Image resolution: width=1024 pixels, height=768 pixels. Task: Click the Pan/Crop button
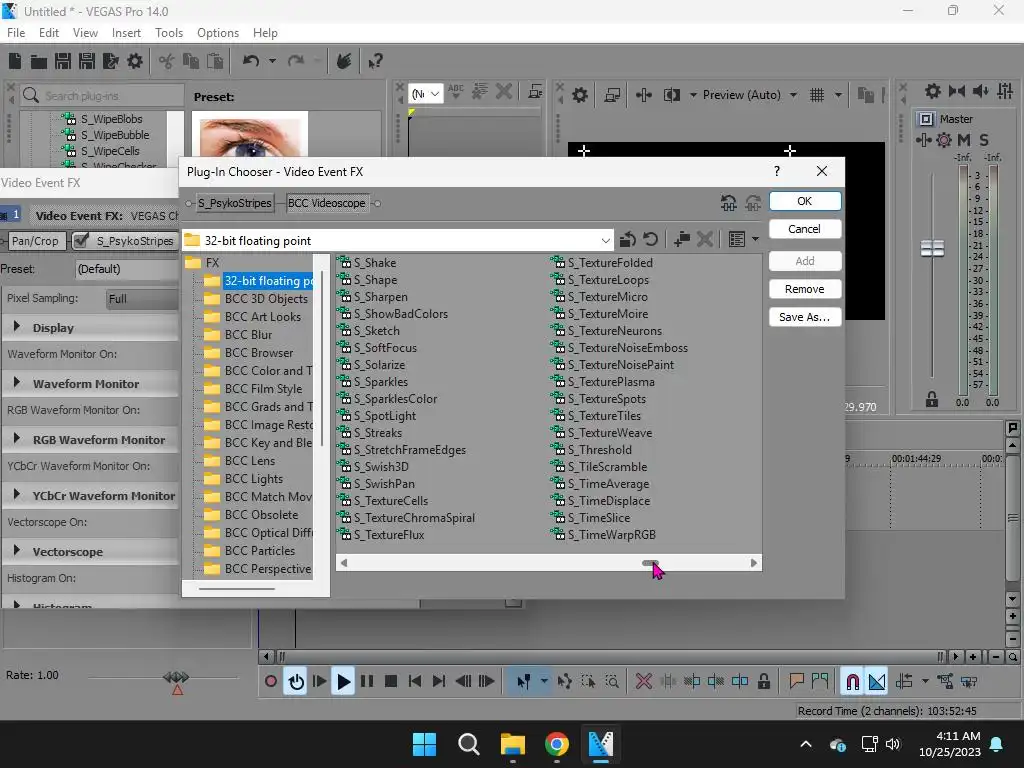[x=35, y=240]
